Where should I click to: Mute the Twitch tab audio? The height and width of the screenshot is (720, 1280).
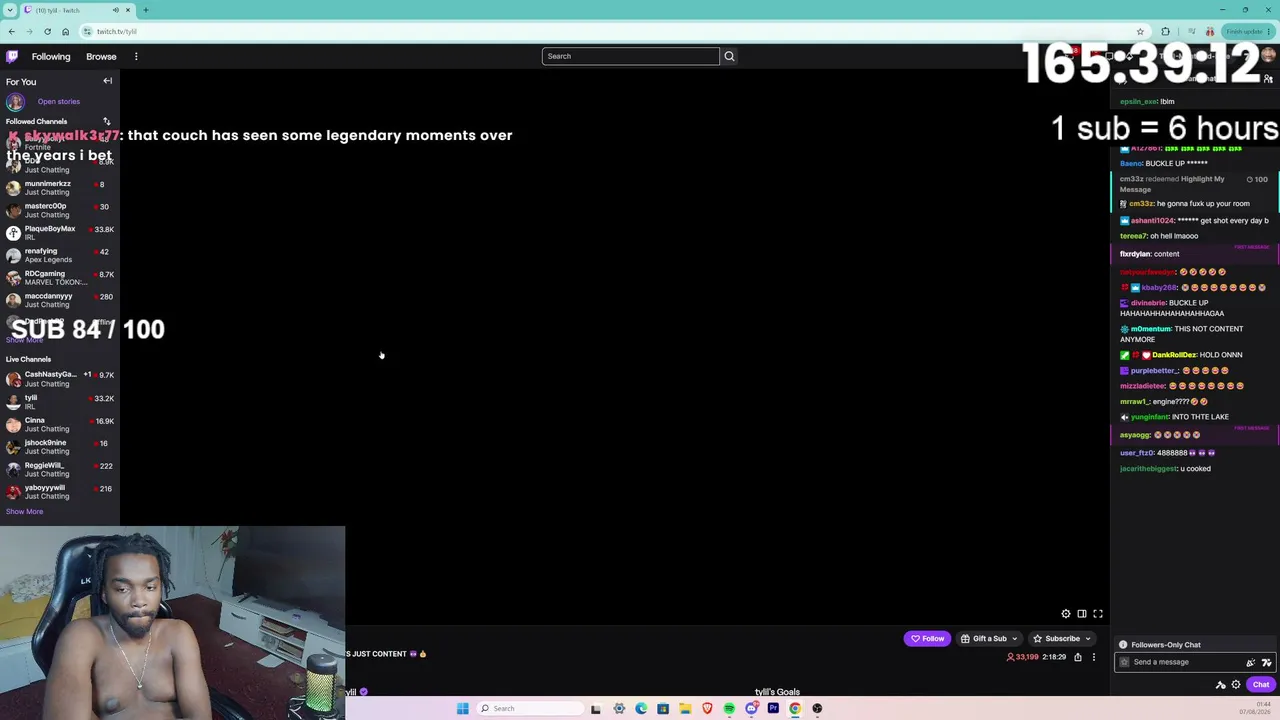[116, 10]
